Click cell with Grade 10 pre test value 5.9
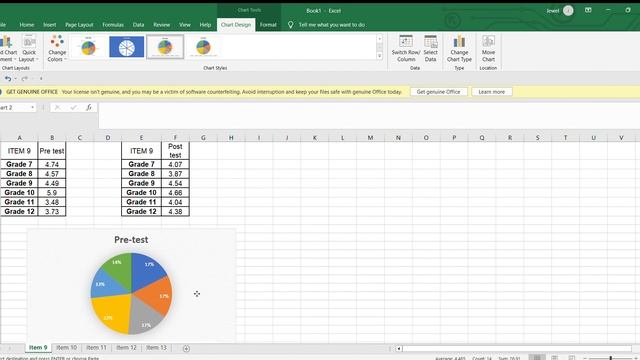 [52, 193]
